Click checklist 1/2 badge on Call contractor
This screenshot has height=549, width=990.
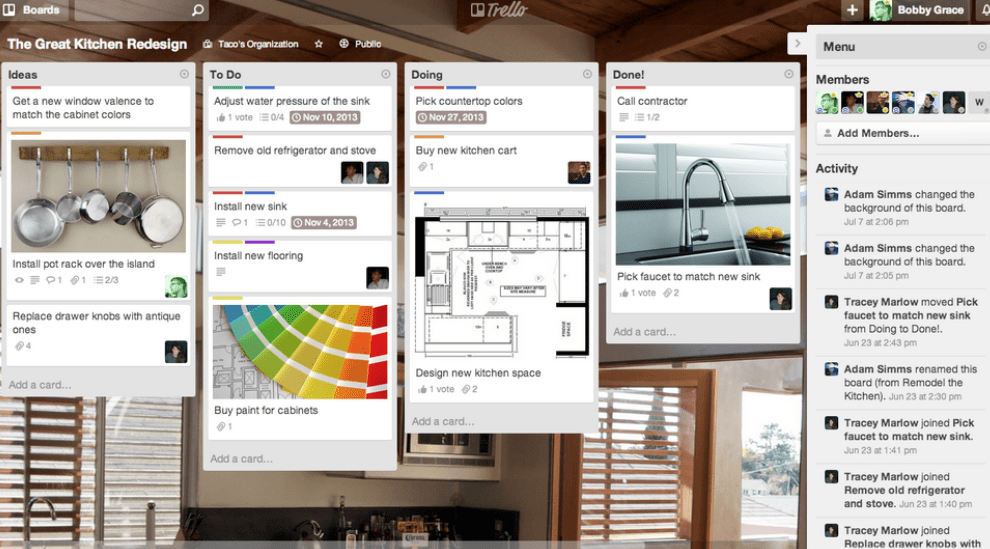point(647,117)
